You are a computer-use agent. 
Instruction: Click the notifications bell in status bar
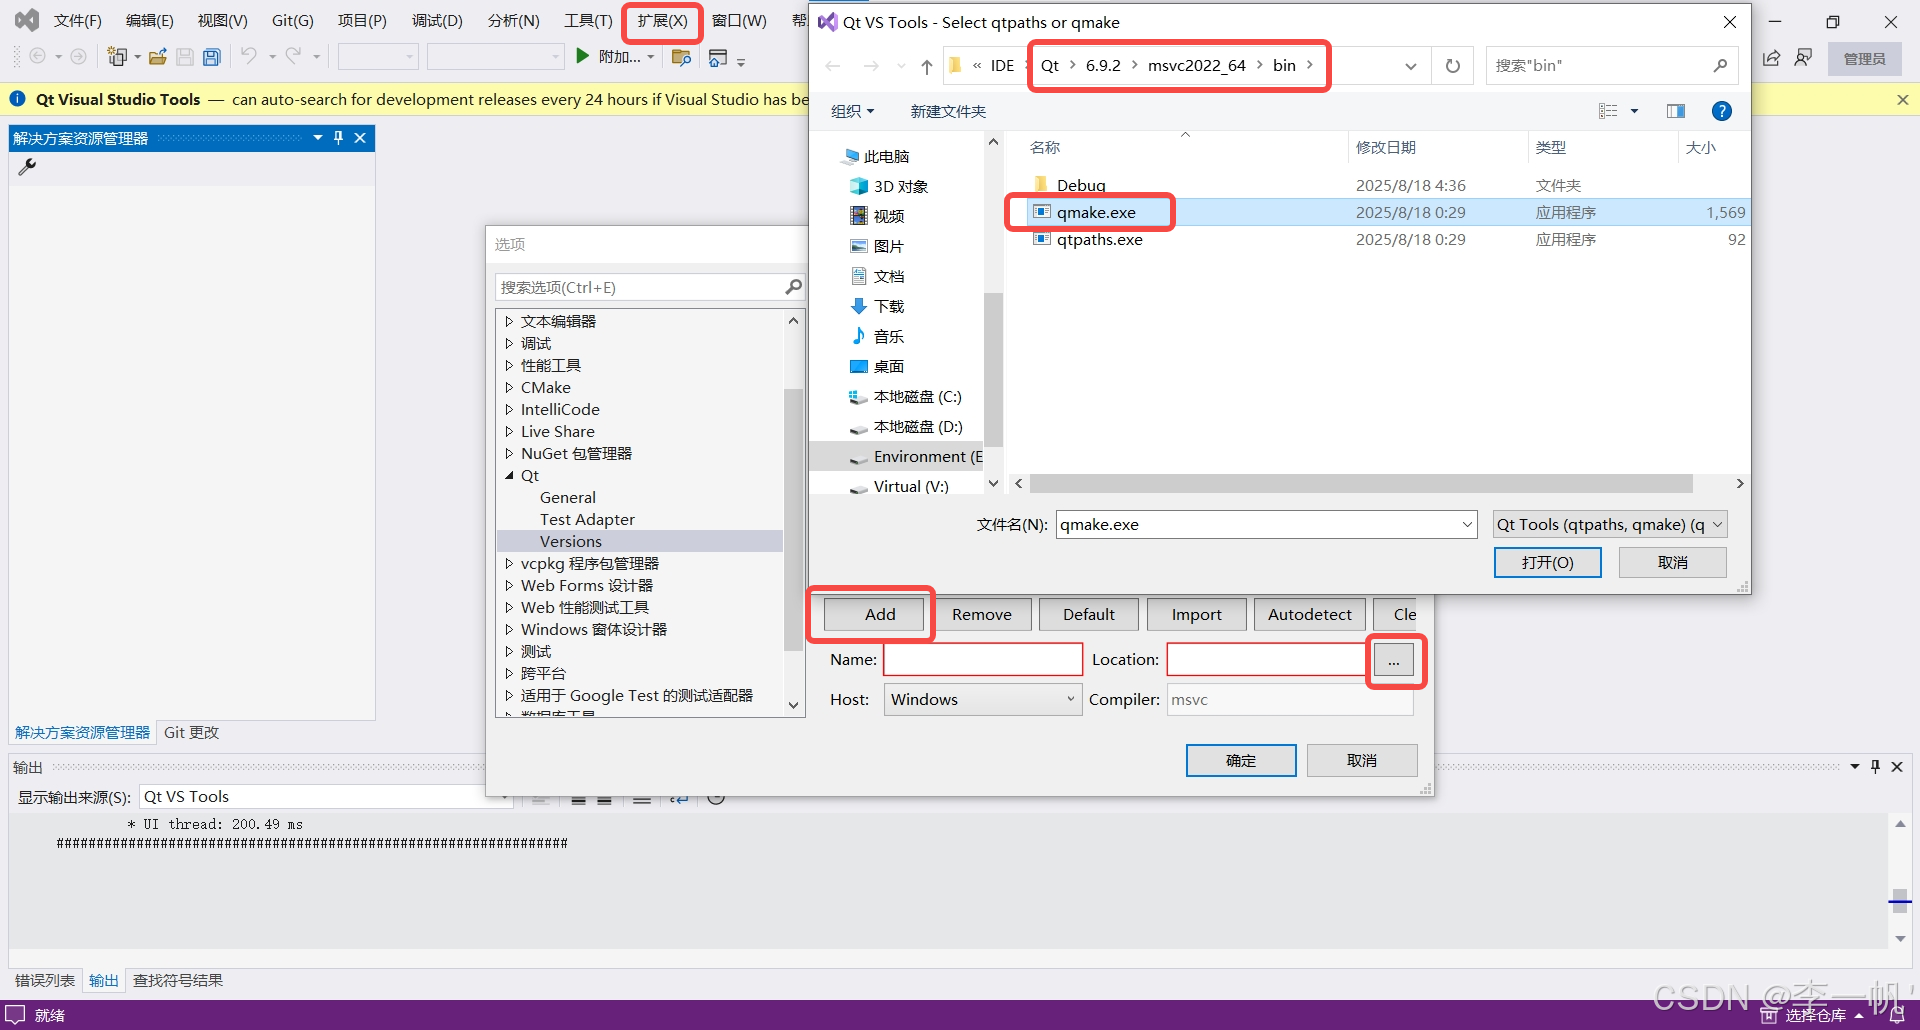[x=1896, y=1014]
